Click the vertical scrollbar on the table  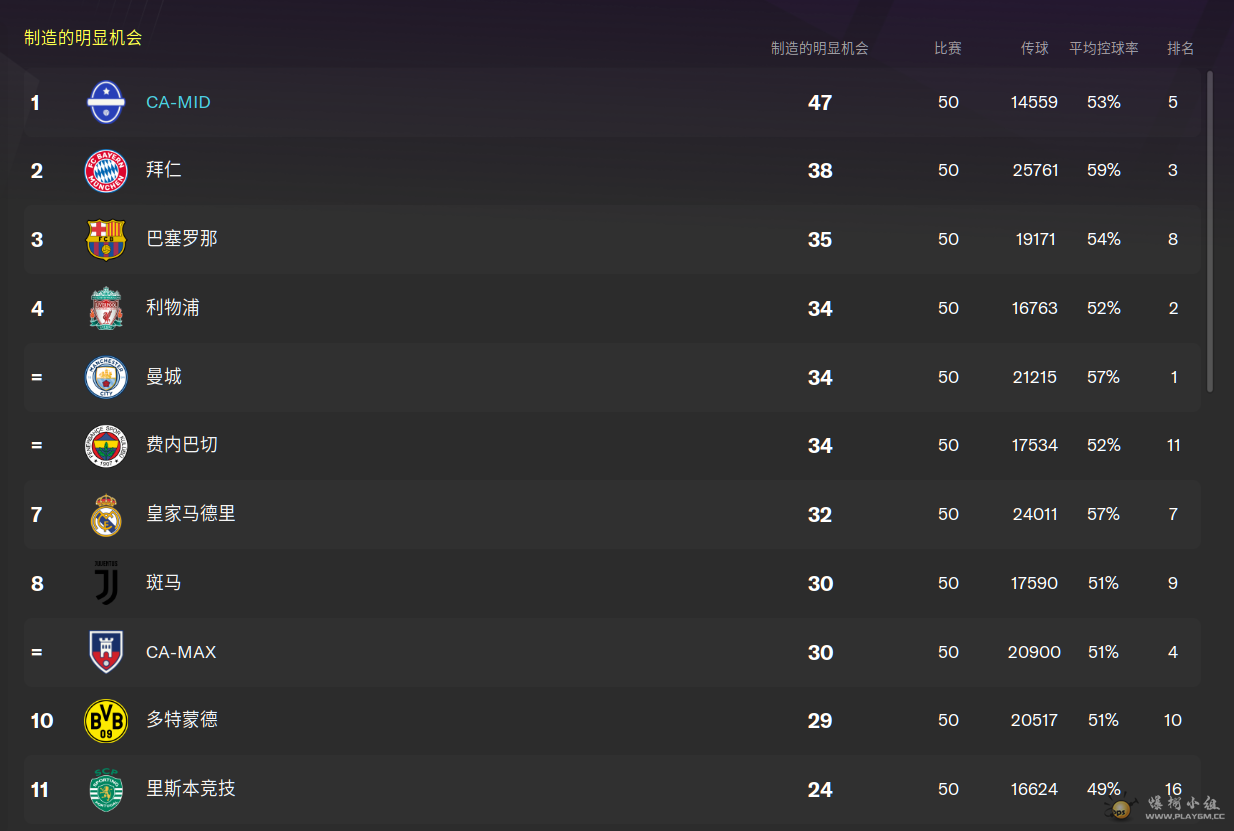click(1210, 230)
